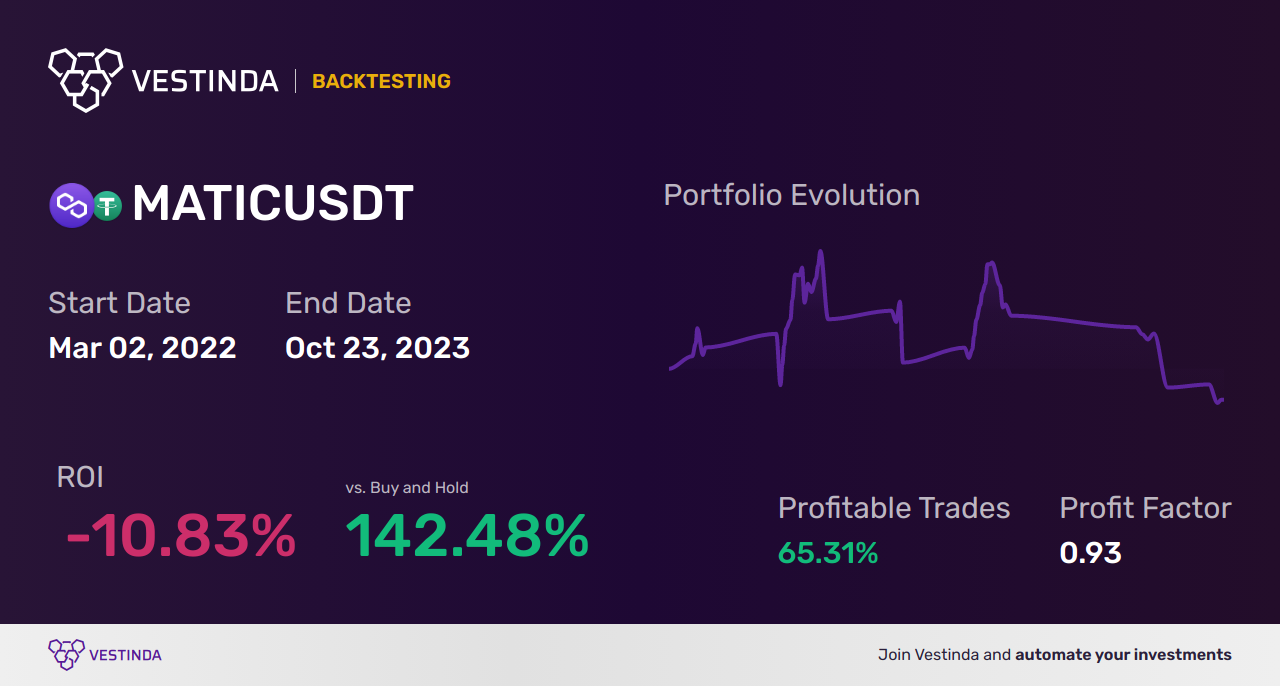Select the Oct 23, 2023 end date value
The image size is (1280, 686).
377,347
